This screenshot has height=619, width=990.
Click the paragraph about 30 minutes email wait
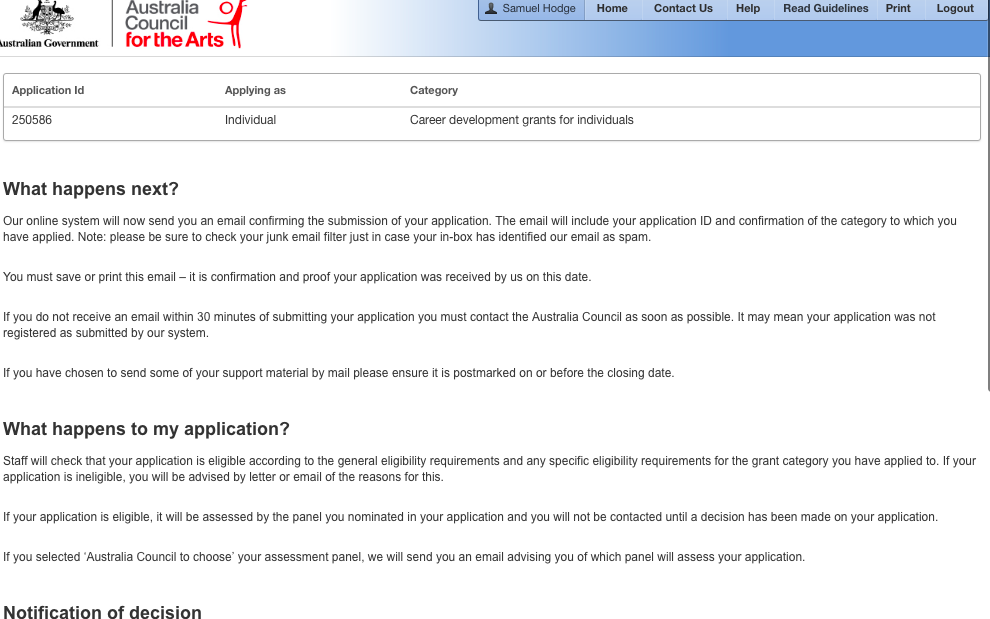469,325
